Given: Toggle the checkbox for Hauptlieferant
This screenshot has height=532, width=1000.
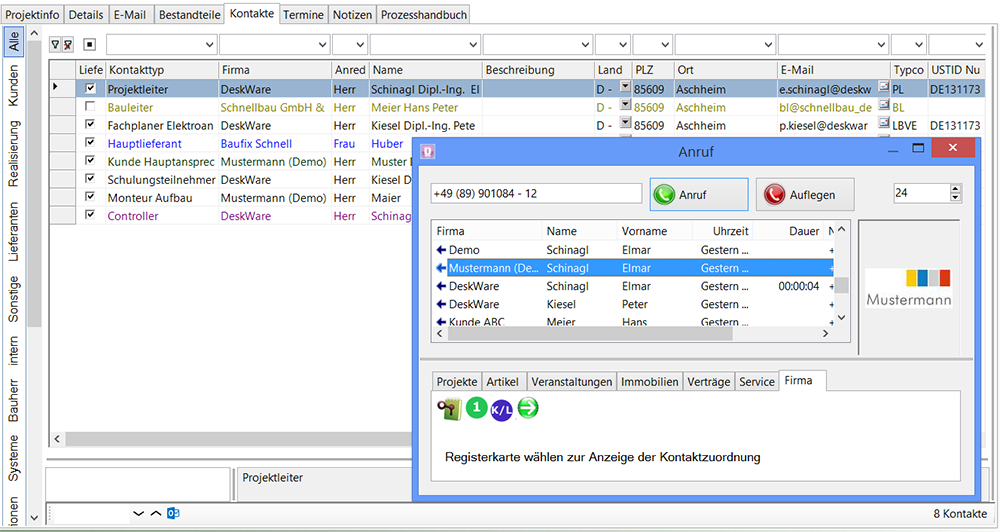Looking at the screenshot, I should (x=91, y=142).
